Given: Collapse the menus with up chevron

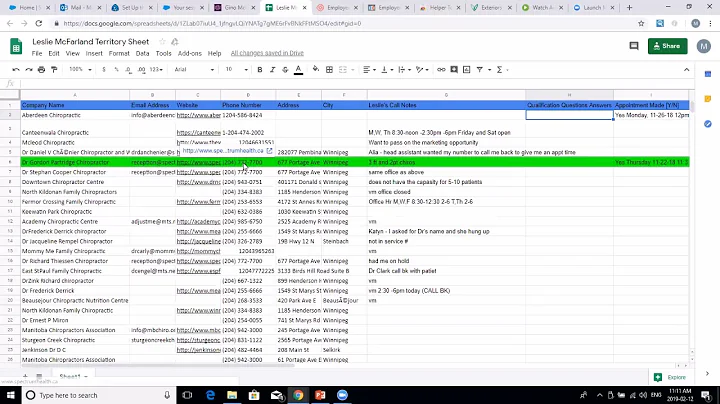Looking at the screenshot, I should pos(686,70).
